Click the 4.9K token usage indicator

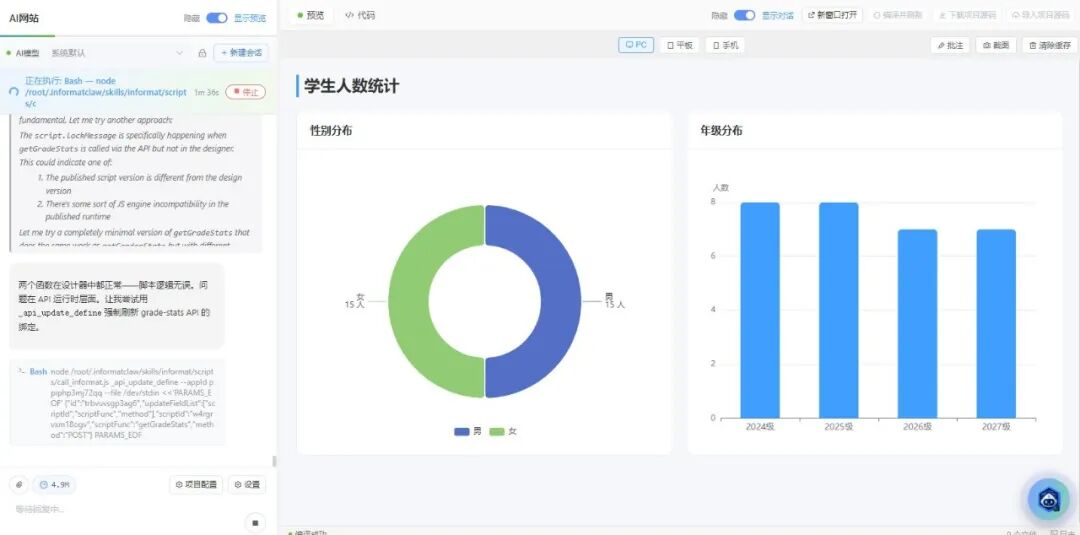point(54,485)
